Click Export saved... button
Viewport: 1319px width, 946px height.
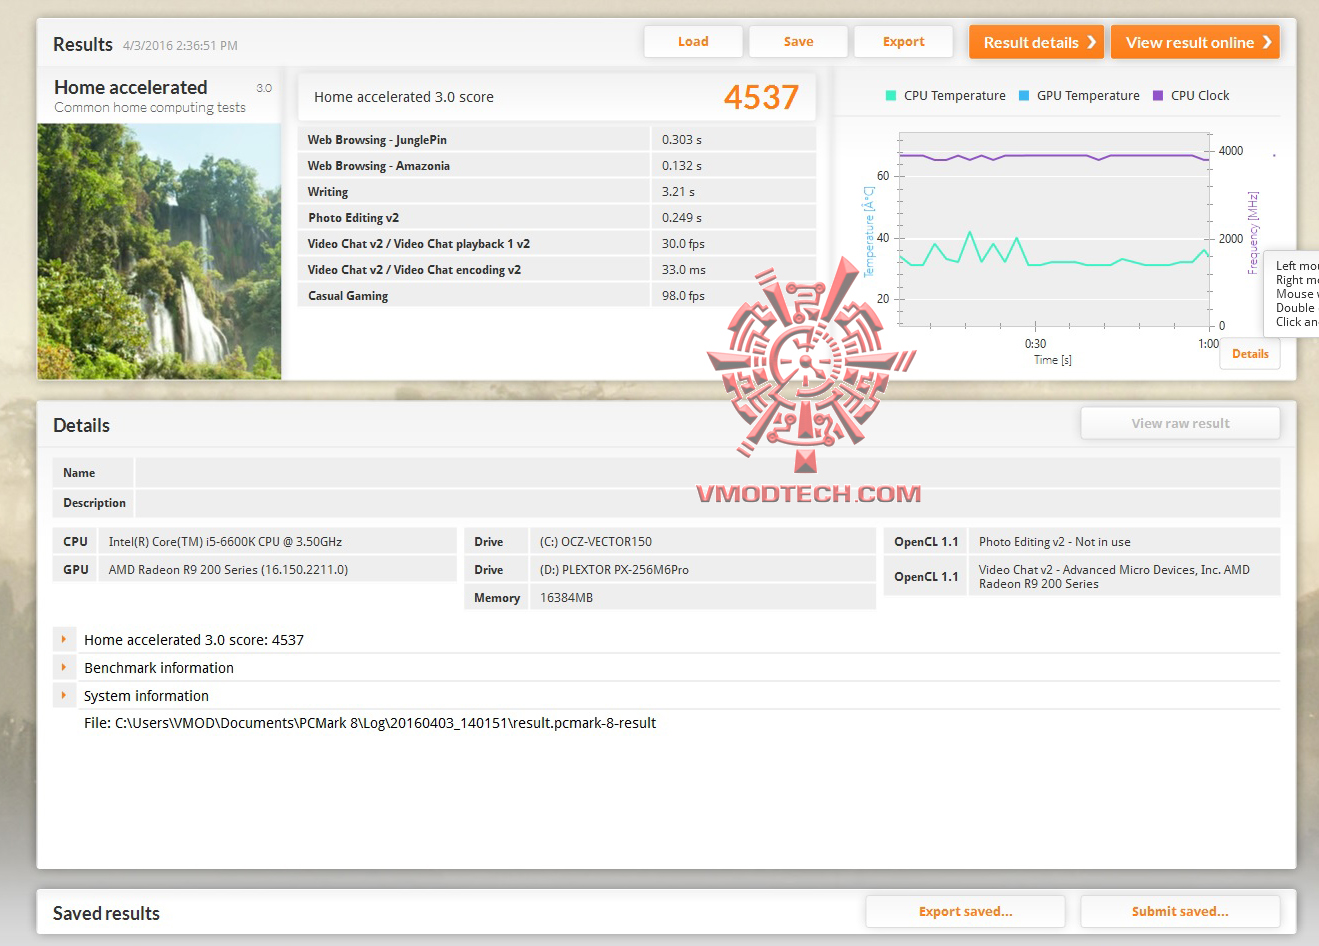[965, 911]
